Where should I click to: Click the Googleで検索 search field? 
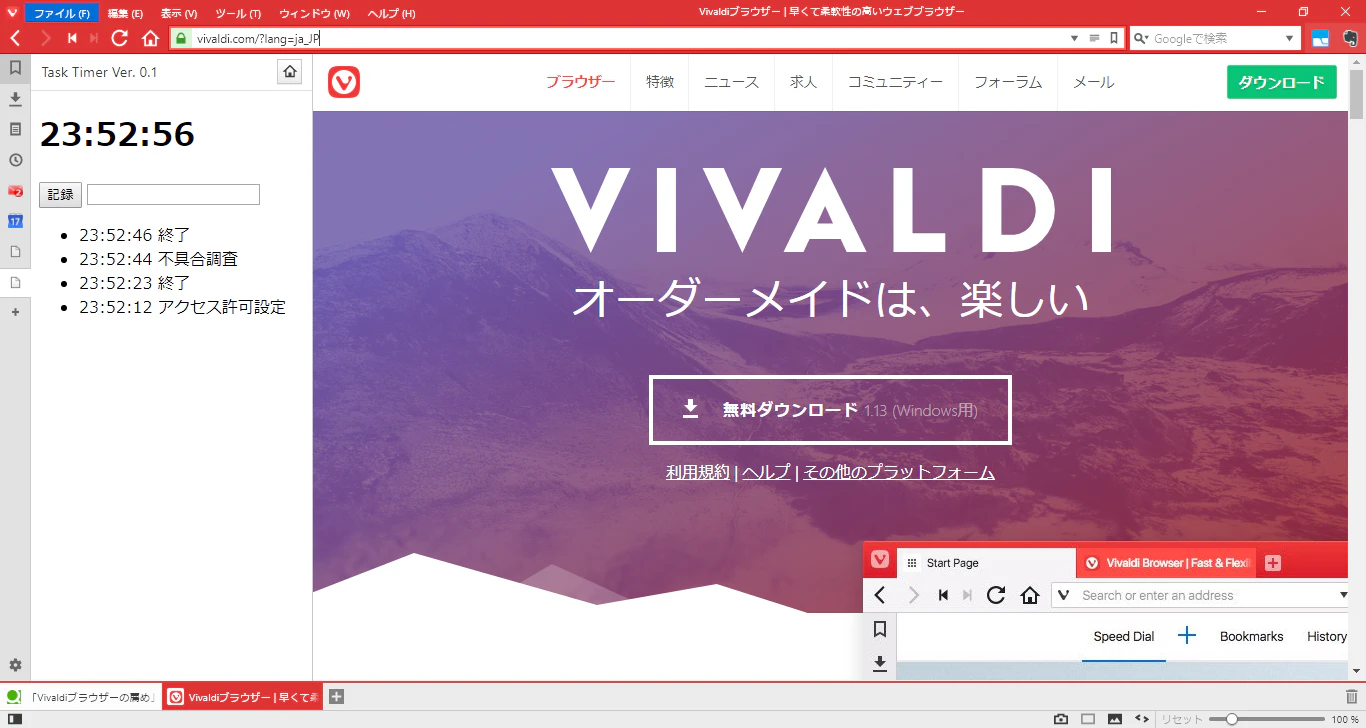coord(1215,38)
